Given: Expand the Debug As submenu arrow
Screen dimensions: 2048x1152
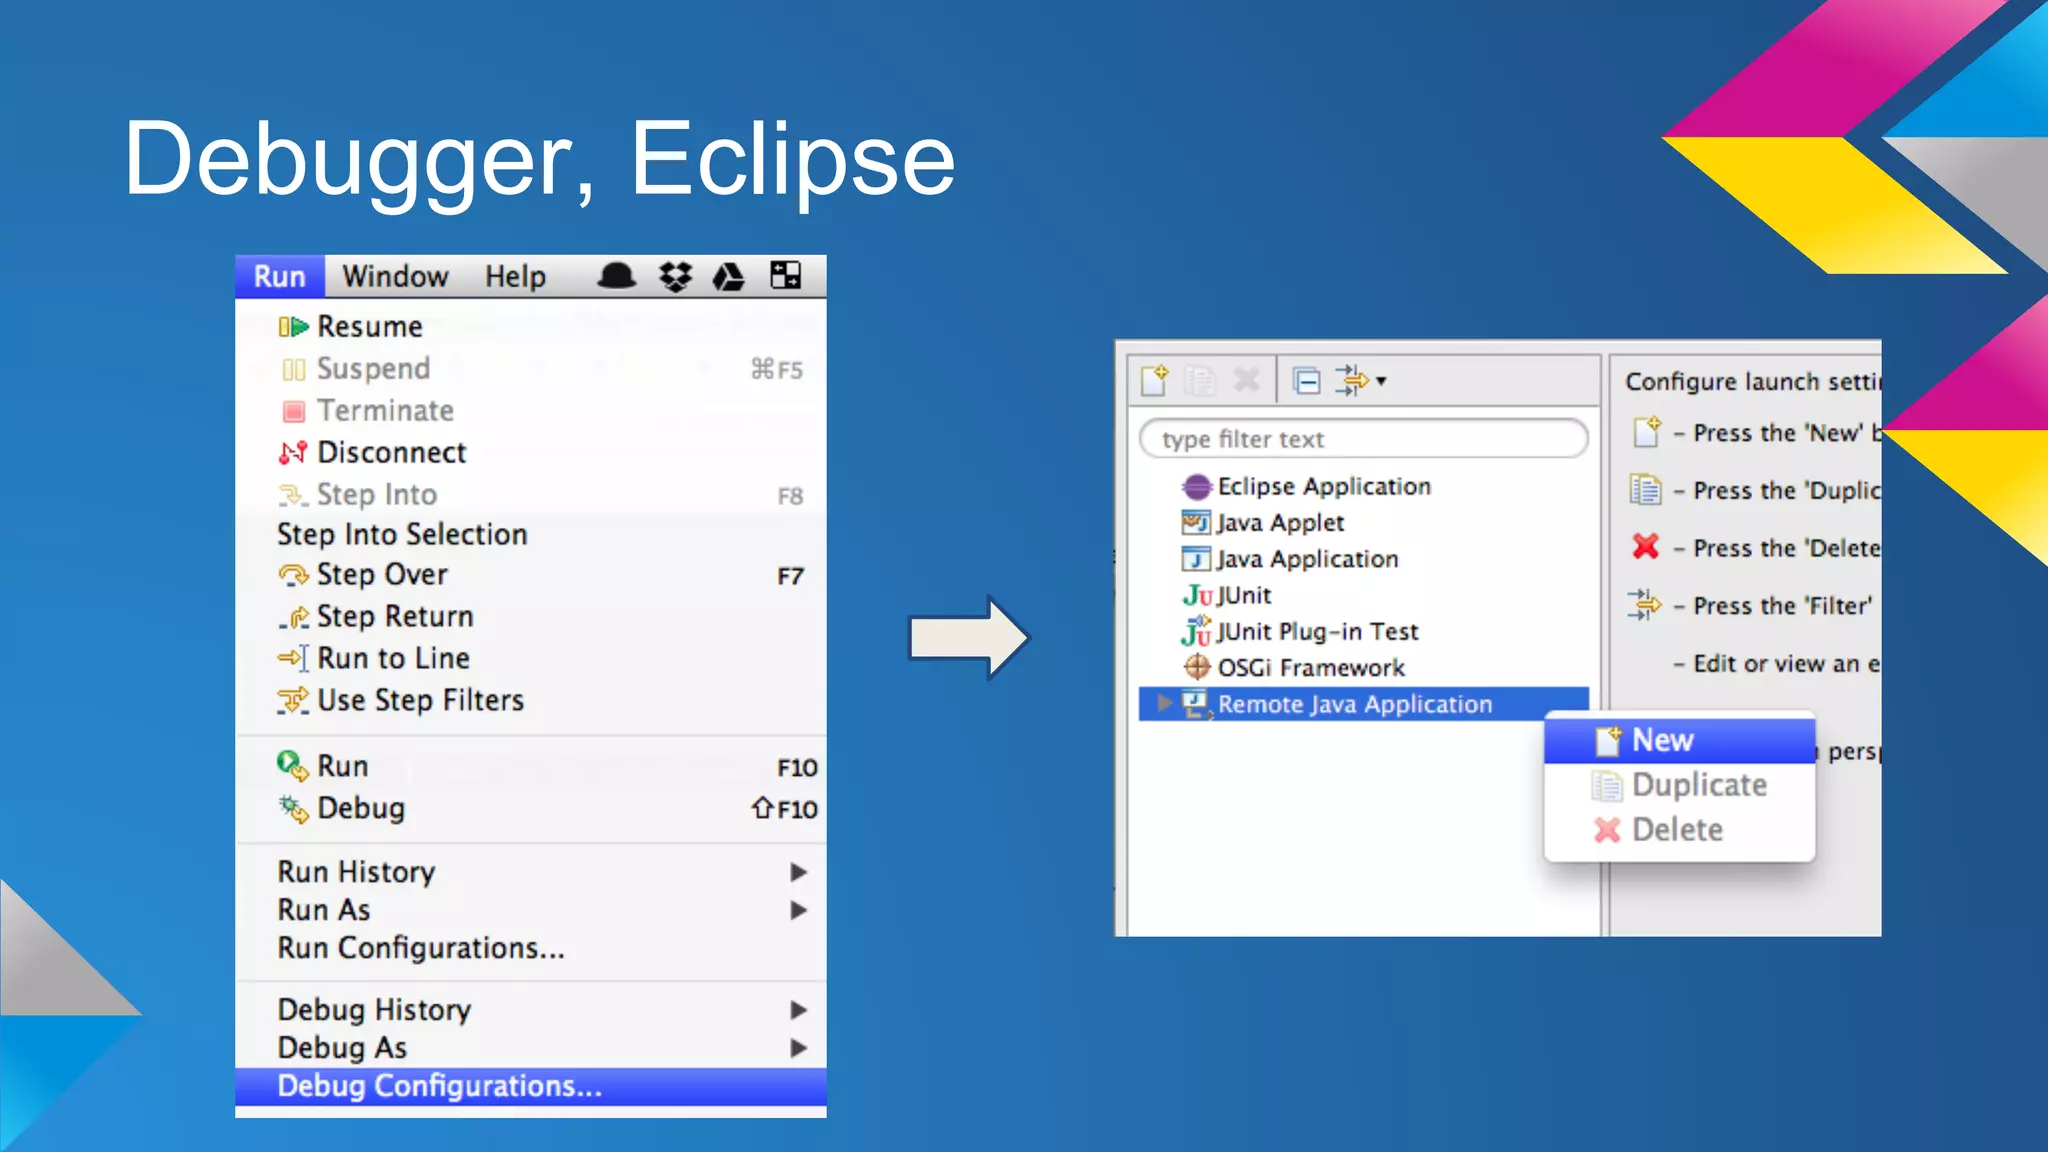Looking at the screenshot, I should click(x=798, y=1048).
